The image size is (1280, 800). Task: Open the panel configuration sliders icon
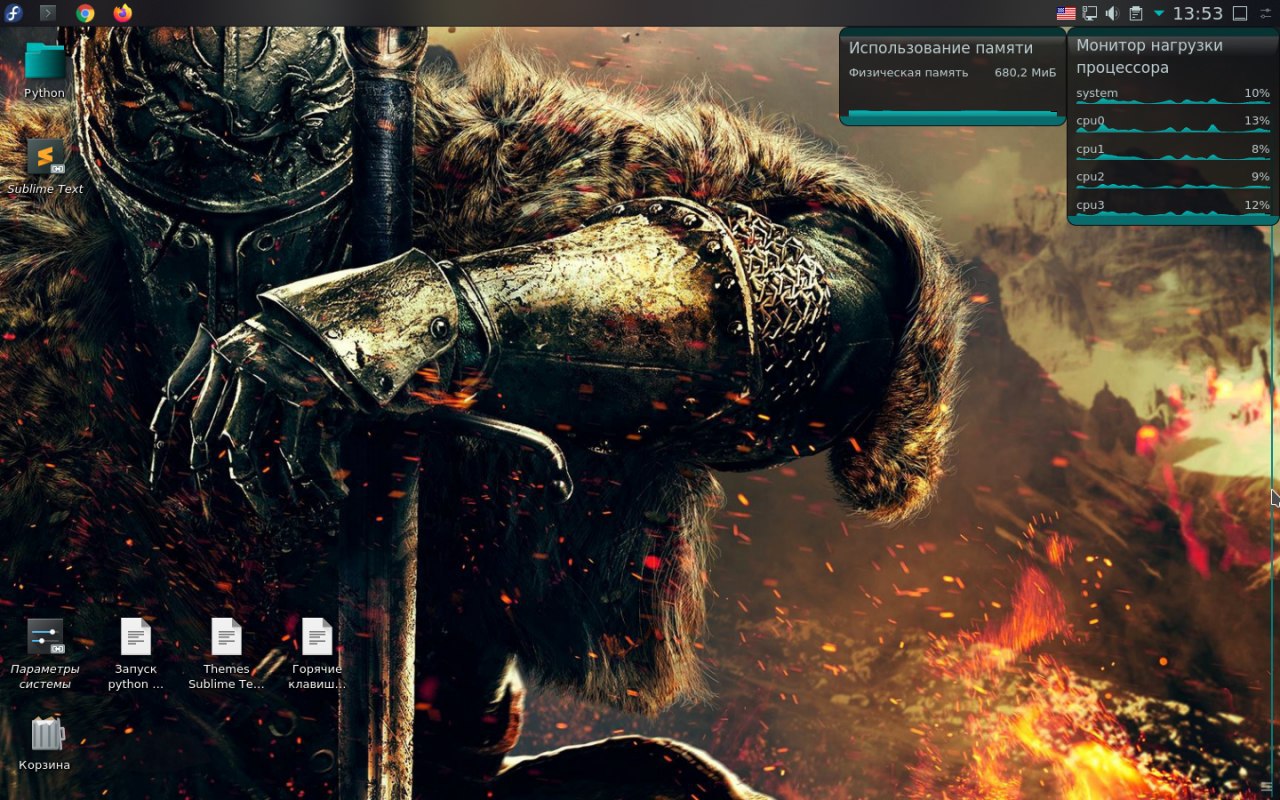pos(1267,14)
